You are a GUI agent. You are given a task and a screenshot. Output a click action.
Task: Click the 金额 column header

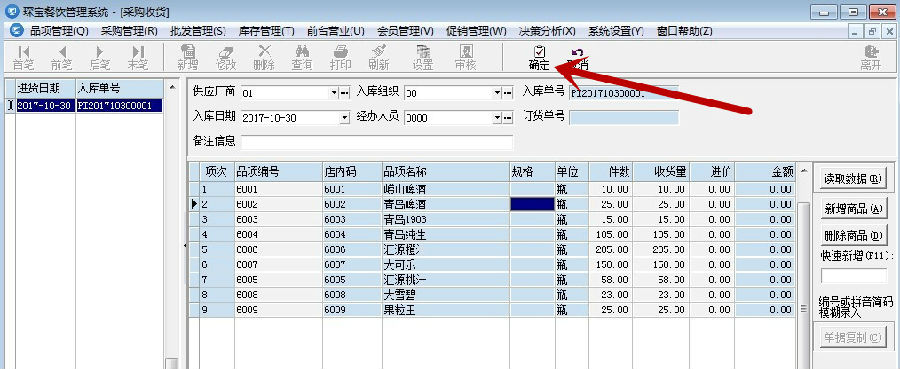click(x=765, y=172)
